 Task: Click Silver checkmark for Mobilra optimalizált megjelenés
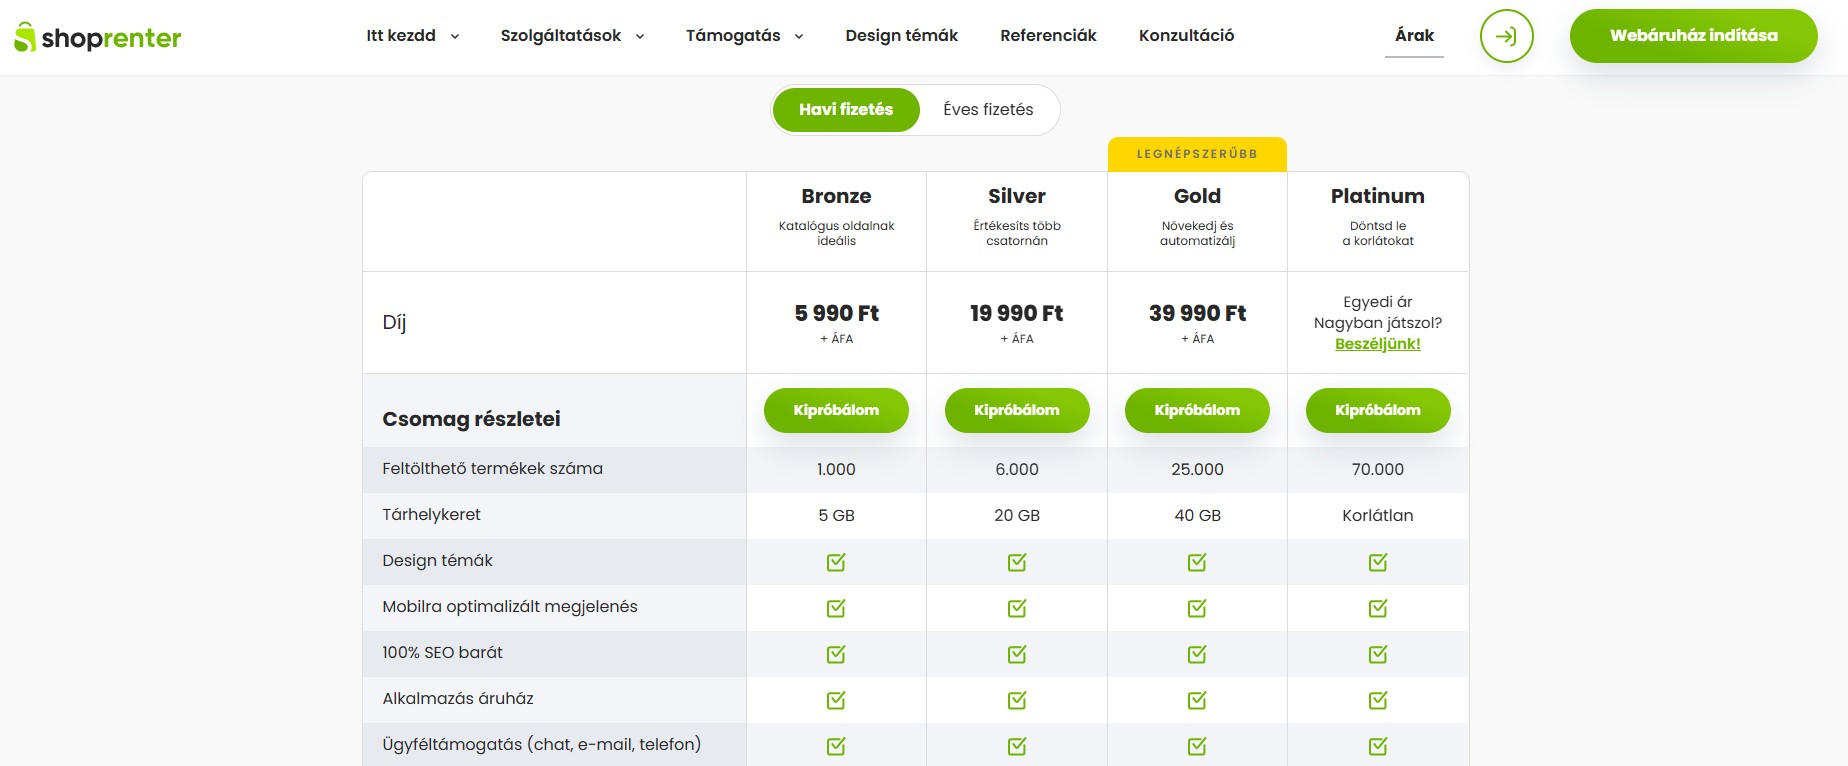(x=1017, y=608)
